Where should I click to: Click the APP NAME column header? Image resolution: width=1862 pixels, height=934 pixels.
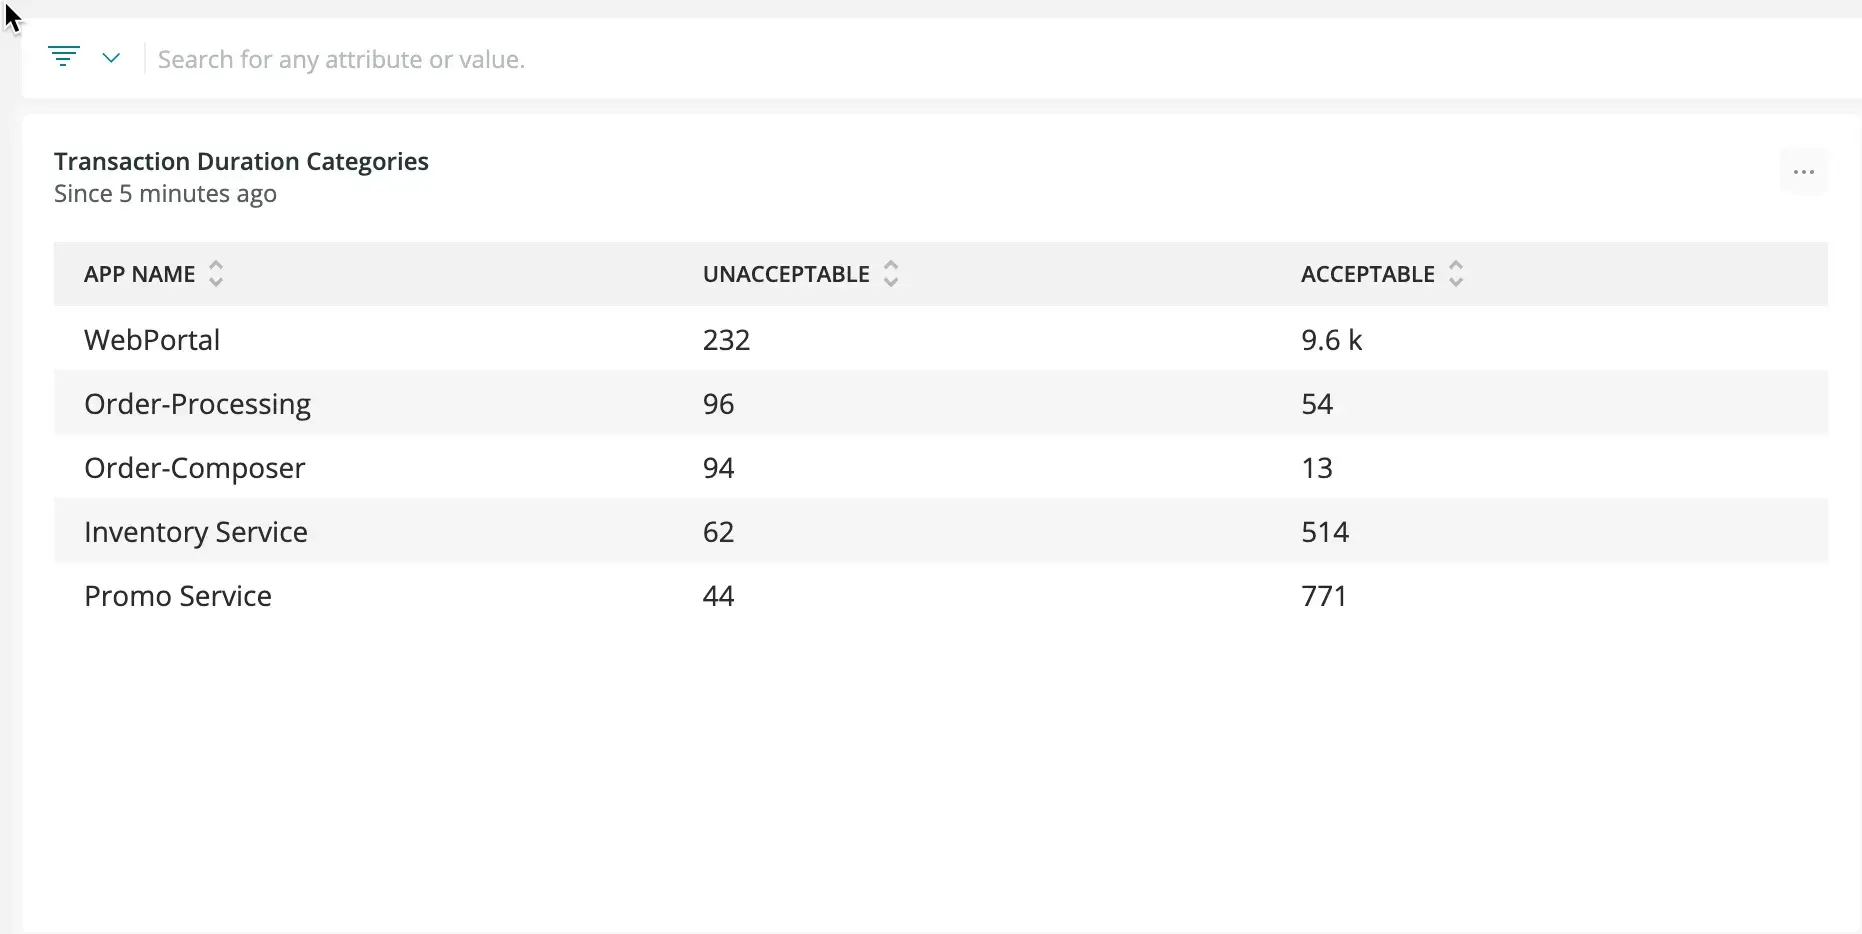click(x=140, y=274)
